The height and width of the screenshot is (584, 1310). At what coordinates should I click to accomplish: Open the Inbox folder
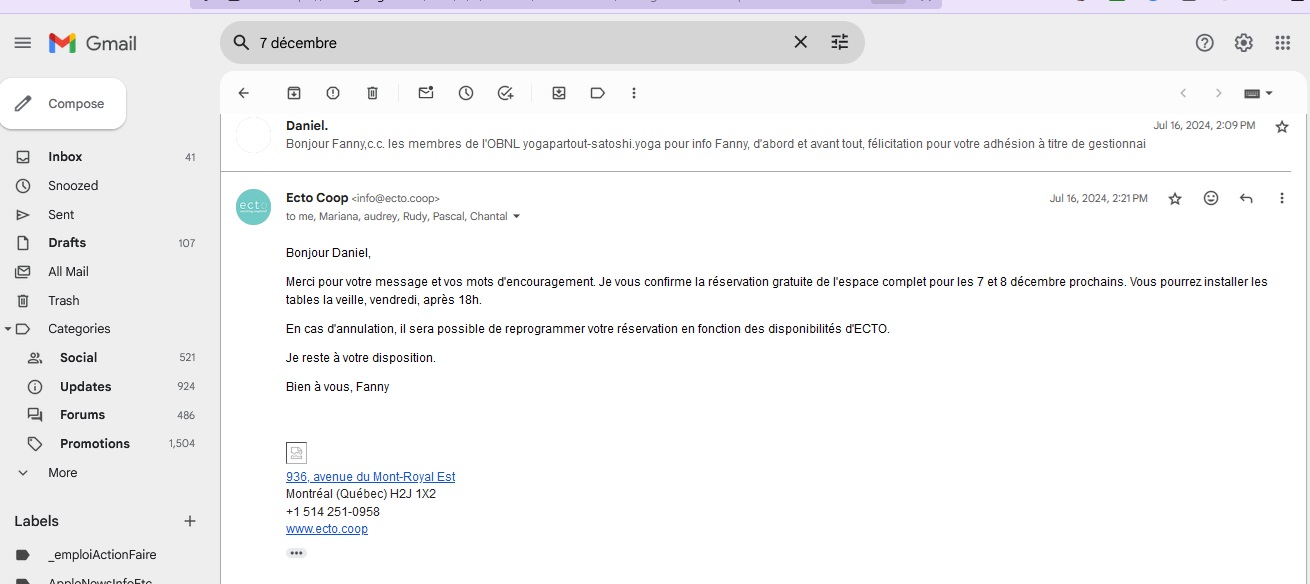(x=65, y=157)
